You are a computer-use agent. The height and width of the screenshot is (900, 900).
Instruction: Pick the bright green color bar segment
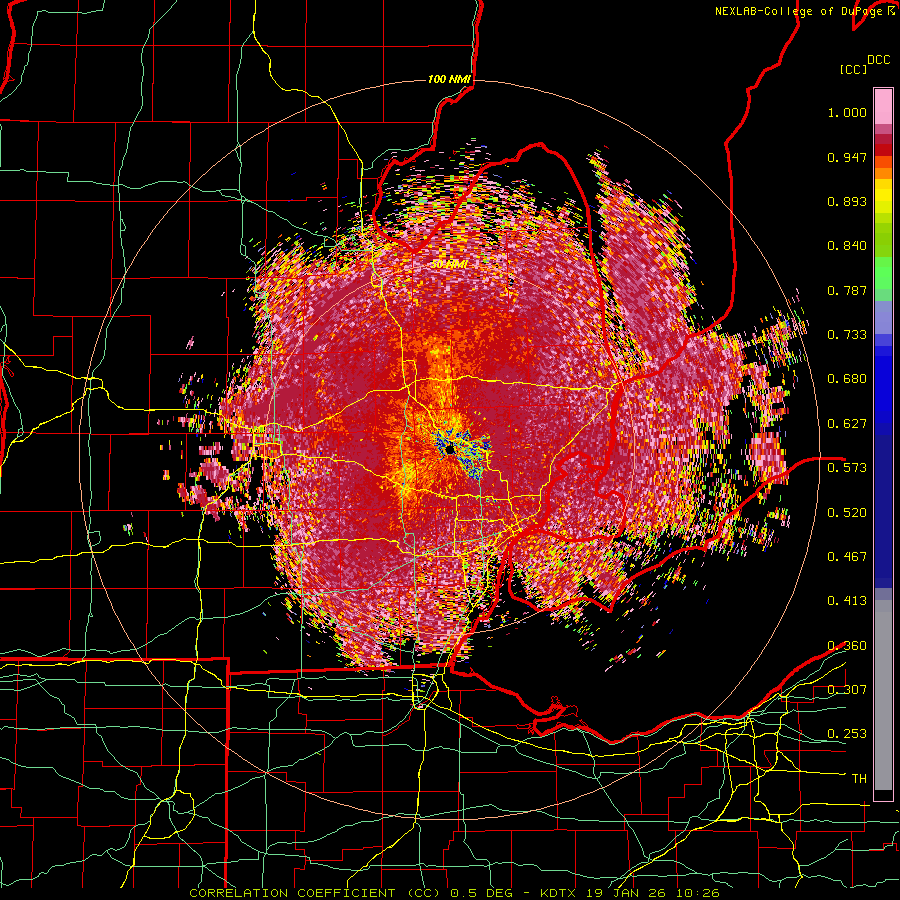883,273
